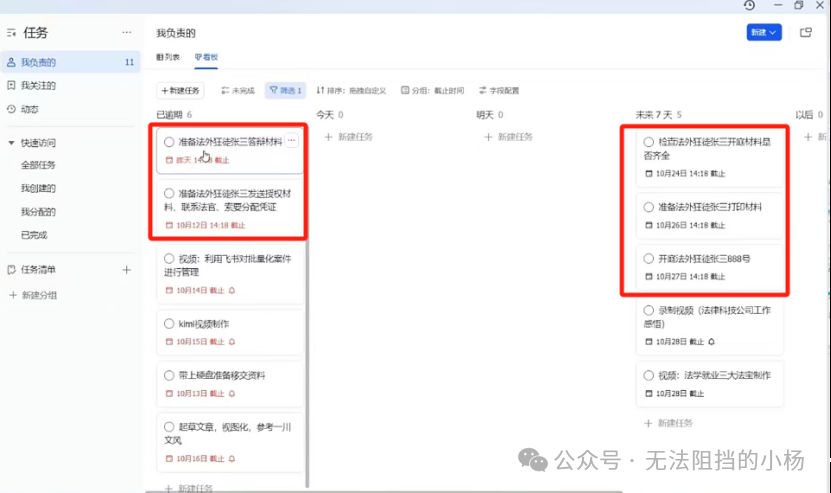Screen dimensions: 831x493
Task: Select the 看板 board view tab
Action: click(x=206, y=57)
